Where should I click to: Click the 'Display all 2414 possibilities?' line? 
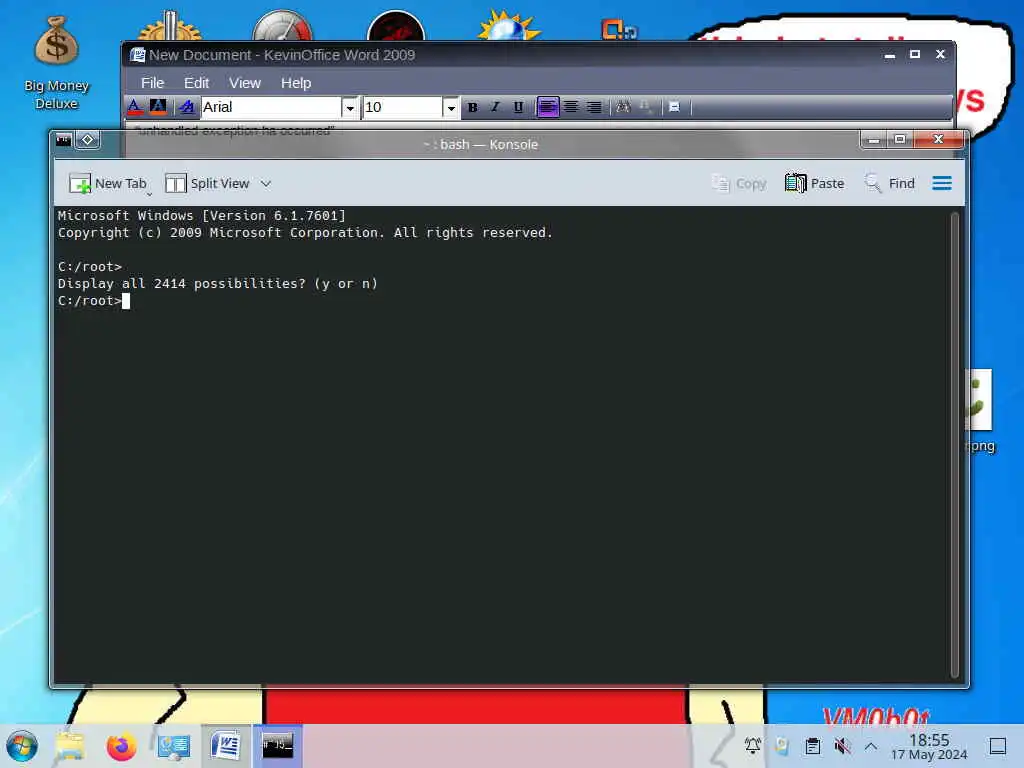(217, 283)
